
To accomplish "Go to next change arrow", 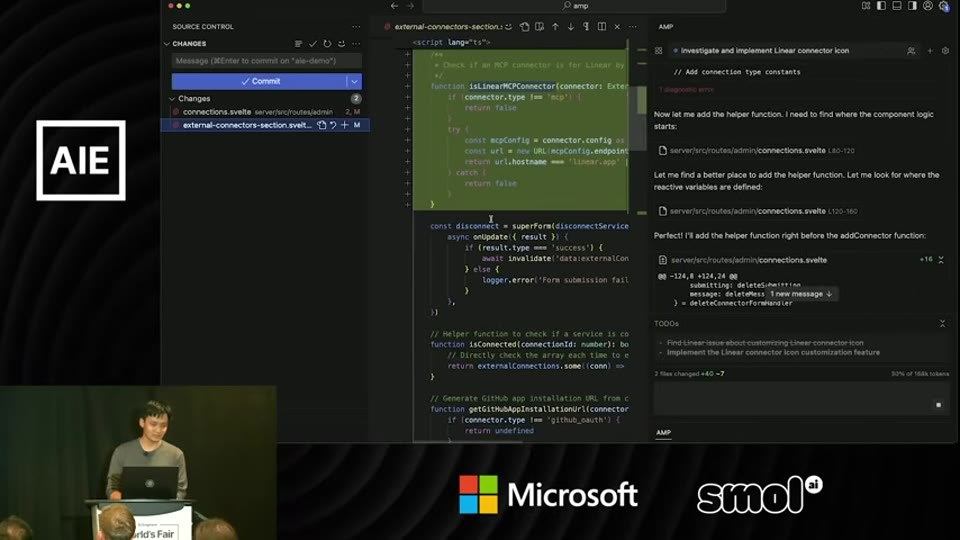I will click(571, 27).
